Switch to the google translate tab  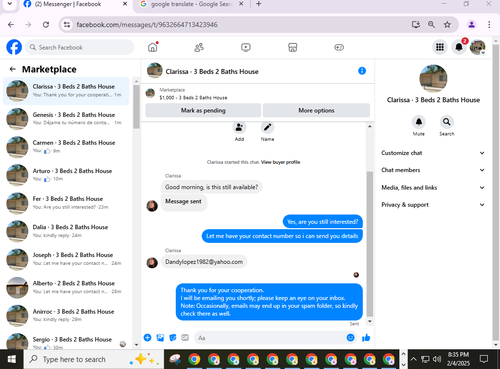[x=191, y=4]
